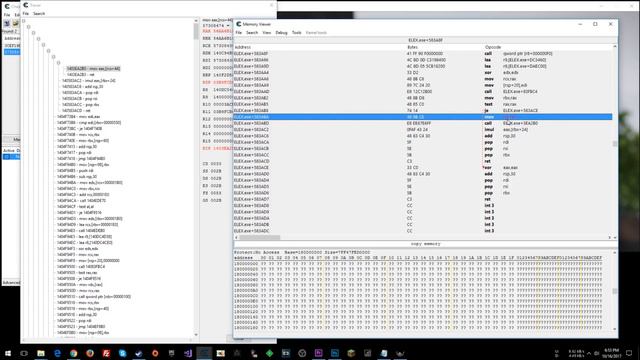Click the Tracer tree scroll down arrow

(x=196, y=335)
